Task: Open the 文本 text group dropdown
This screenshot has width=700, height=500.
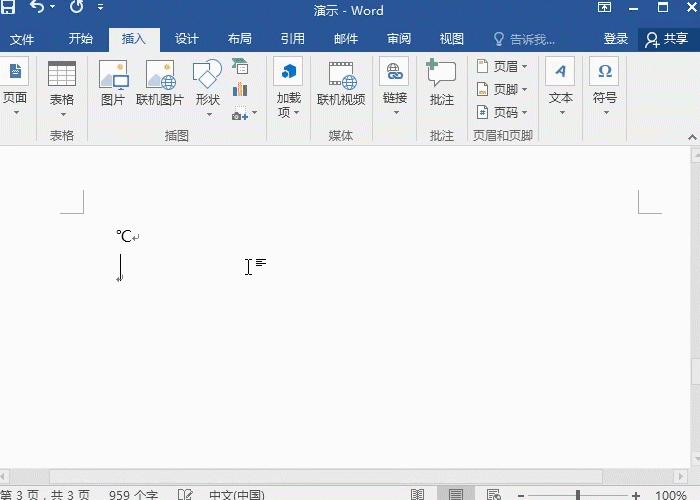Action: click(560, 87)
